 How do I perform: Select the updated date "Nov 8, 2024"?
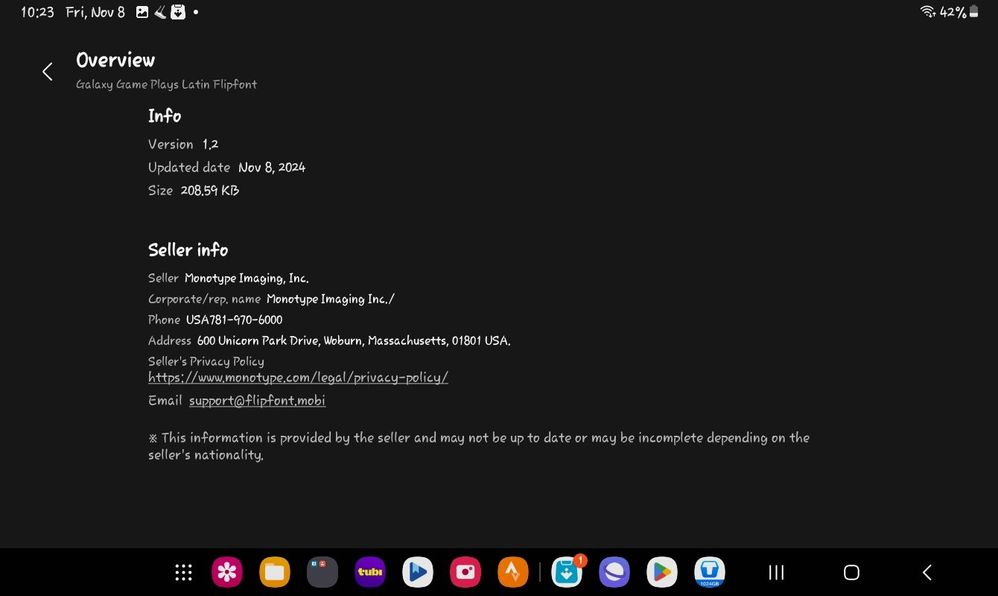point(272,167)
